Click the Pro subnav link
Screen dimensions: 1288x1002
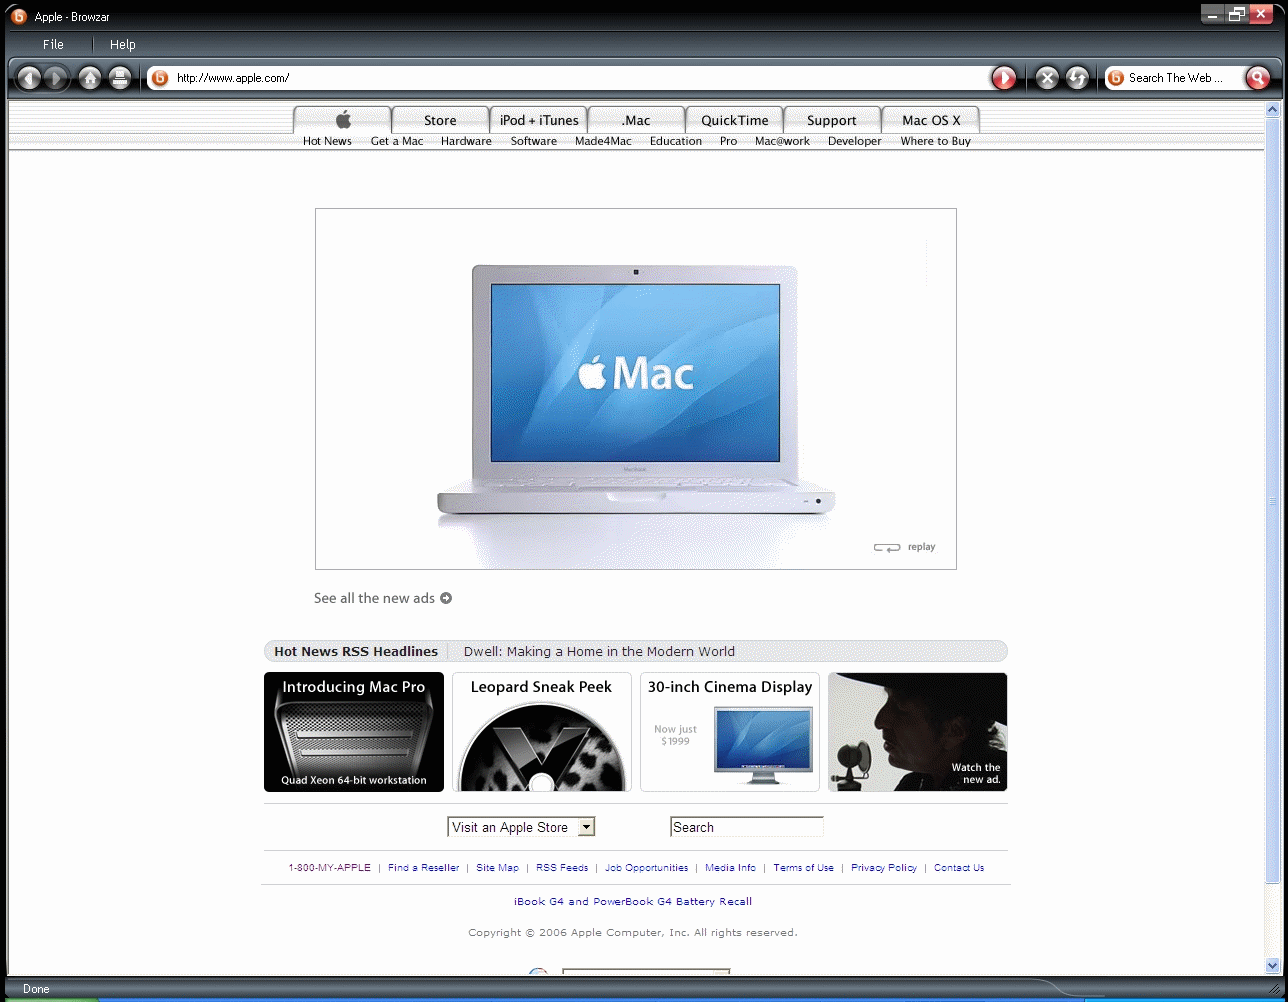tap(728, 141)
